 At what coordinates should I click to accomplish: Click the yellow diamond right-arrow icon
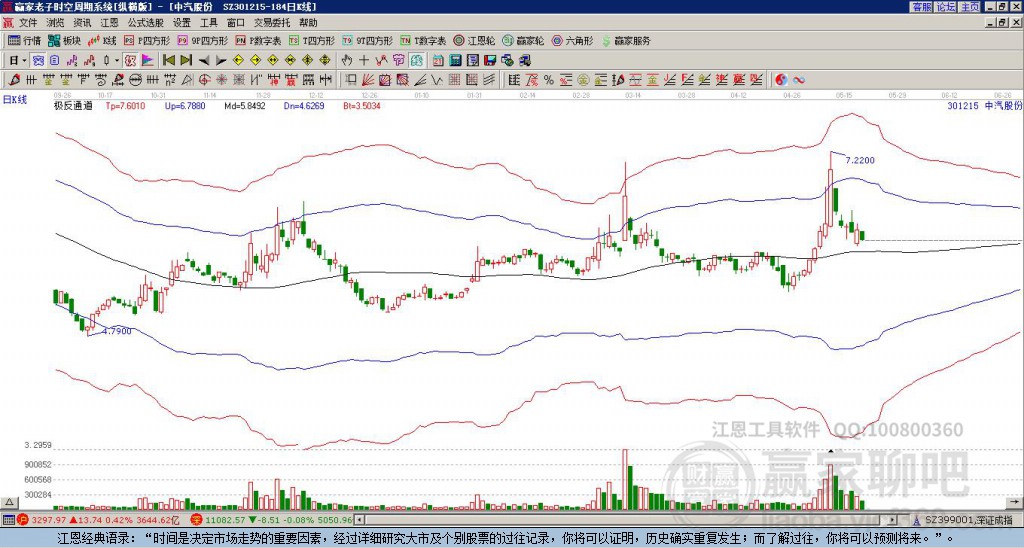pyautogui.click(x=255, y=61)
